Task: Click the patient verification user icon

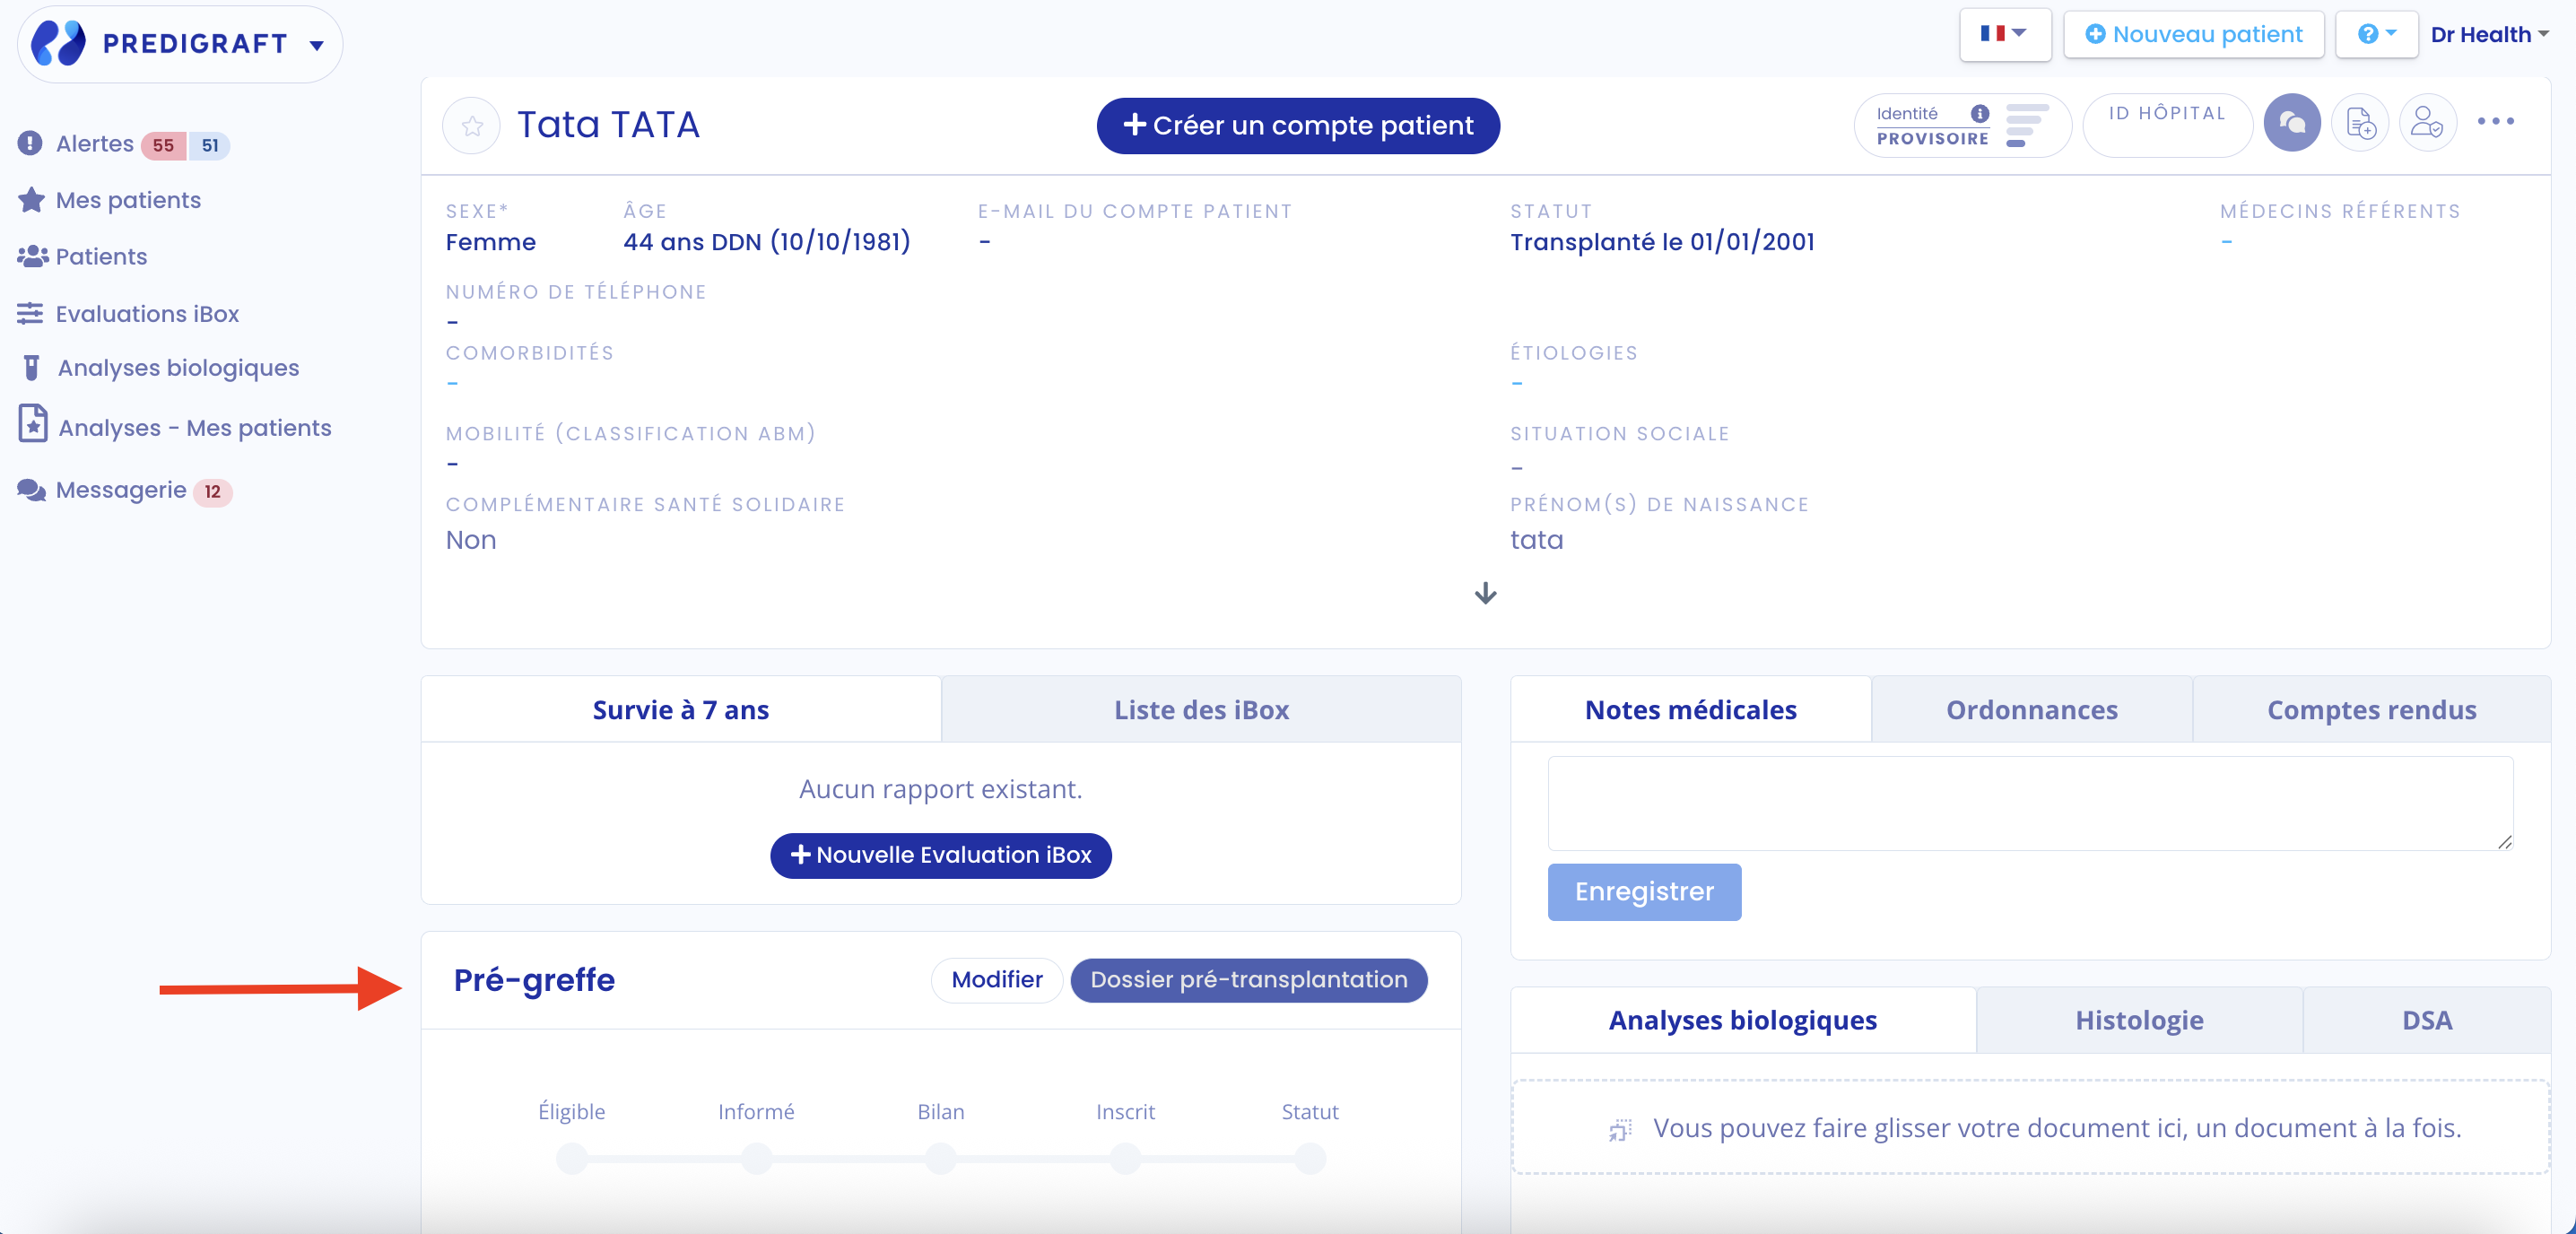Action: pyautogui.click(x=2427, y=123)
